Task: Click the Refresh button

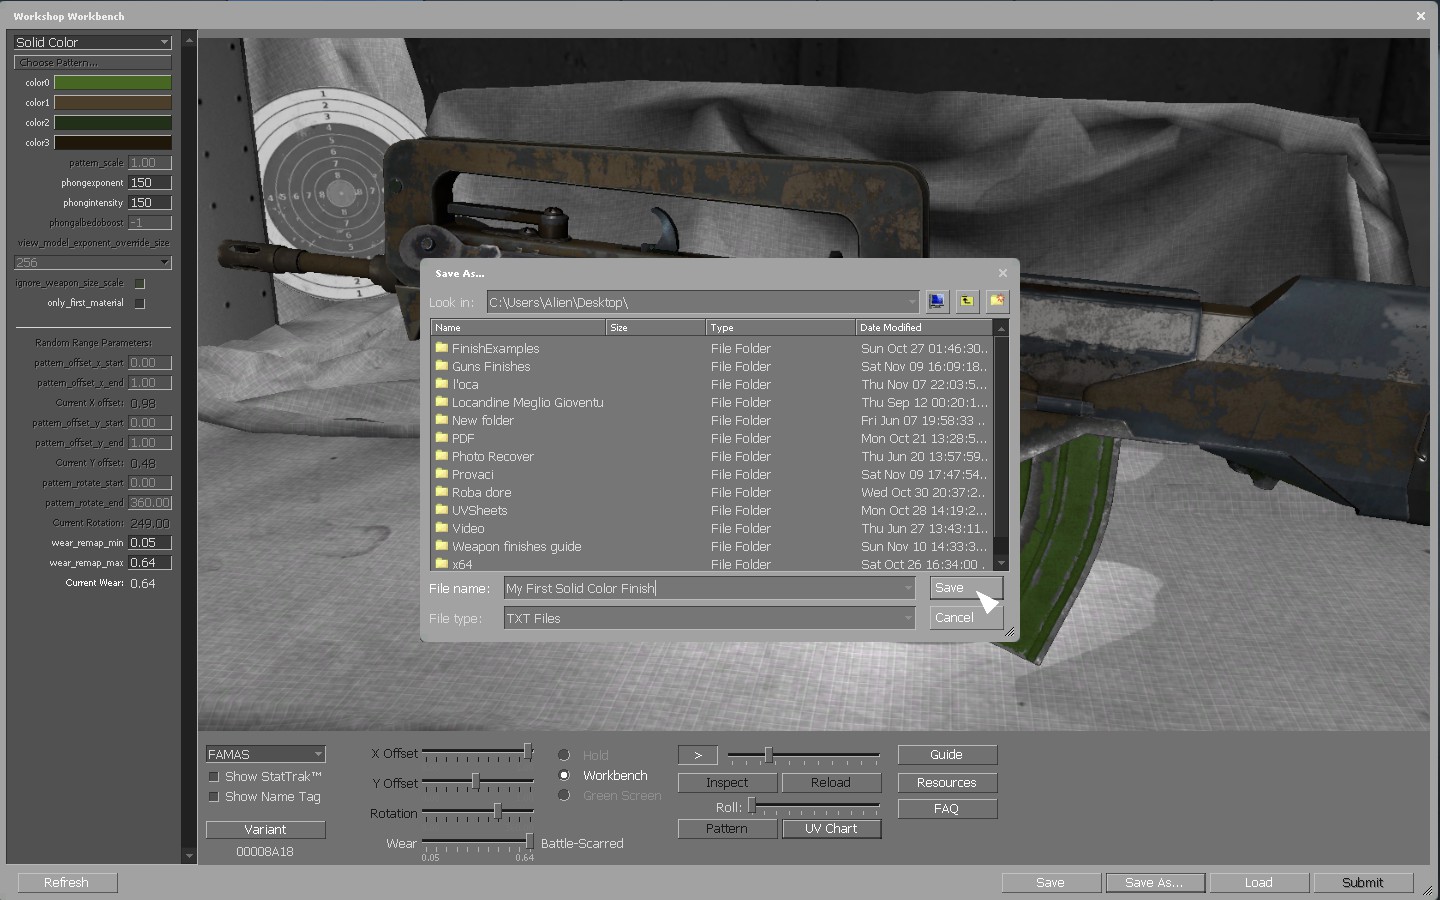Action: click(67, 883)
